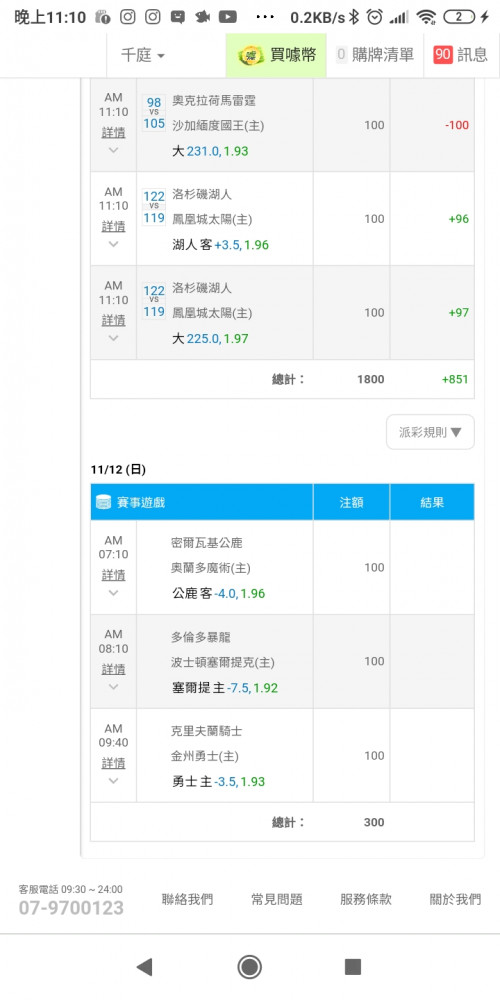Click the 常見問題 footer link
Screen dimensions: 500x1000
point(276,900)
